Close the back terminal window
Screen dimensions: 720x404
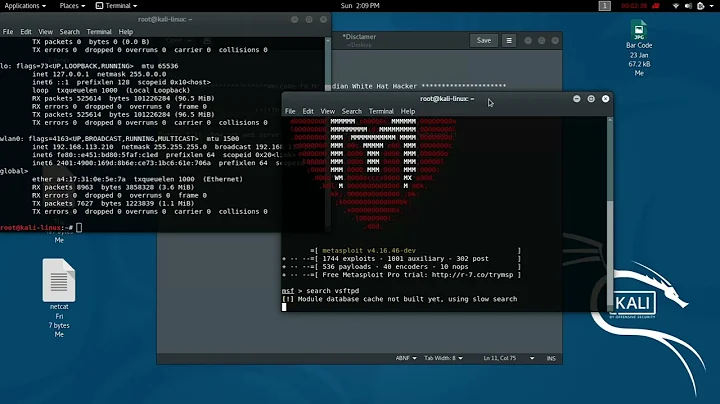click(x=323, y=19)
